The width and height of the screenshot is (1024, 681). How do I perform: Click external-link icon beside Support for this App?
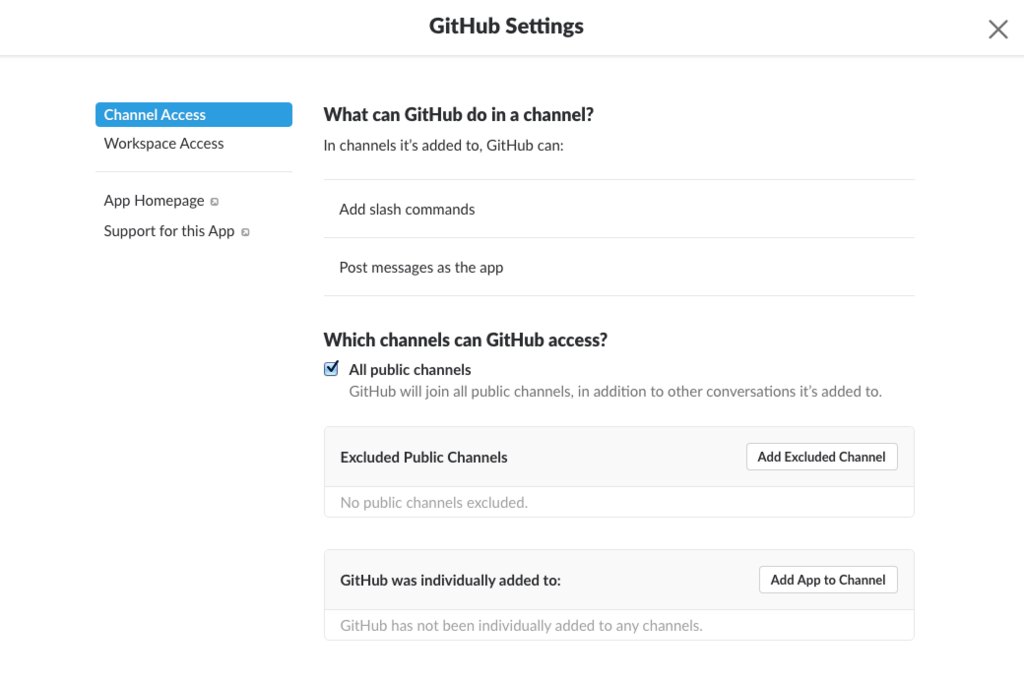click(x=245, y=232)
